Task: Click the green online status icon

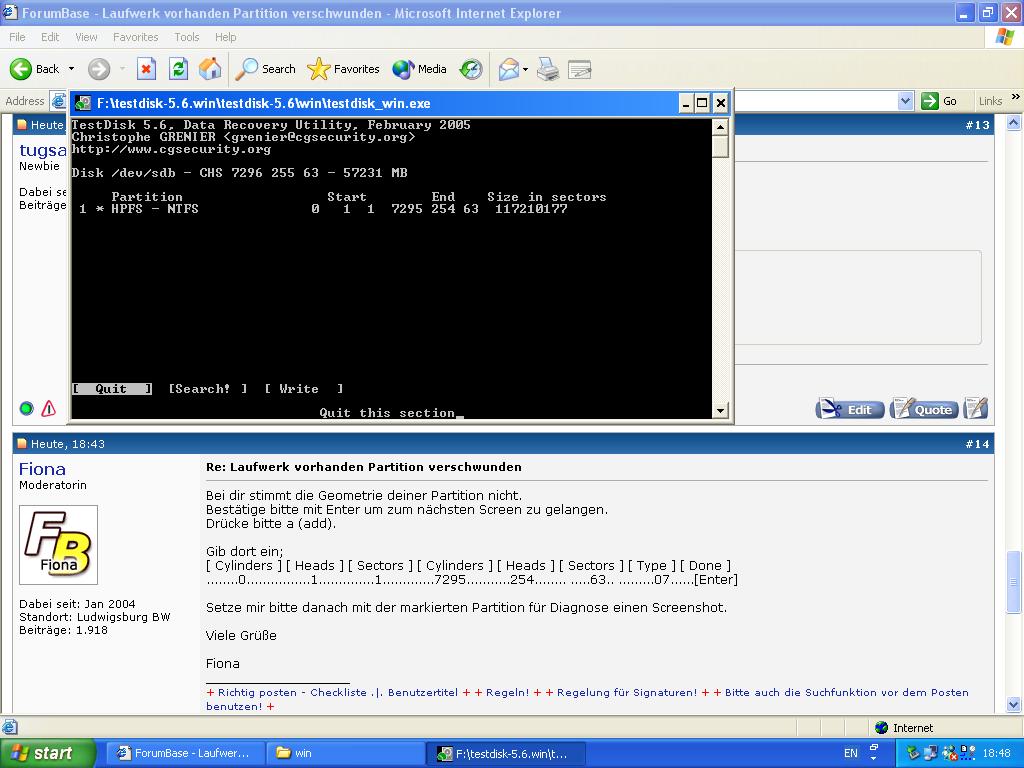Action: pyautogui.click(x=27, y=409)
